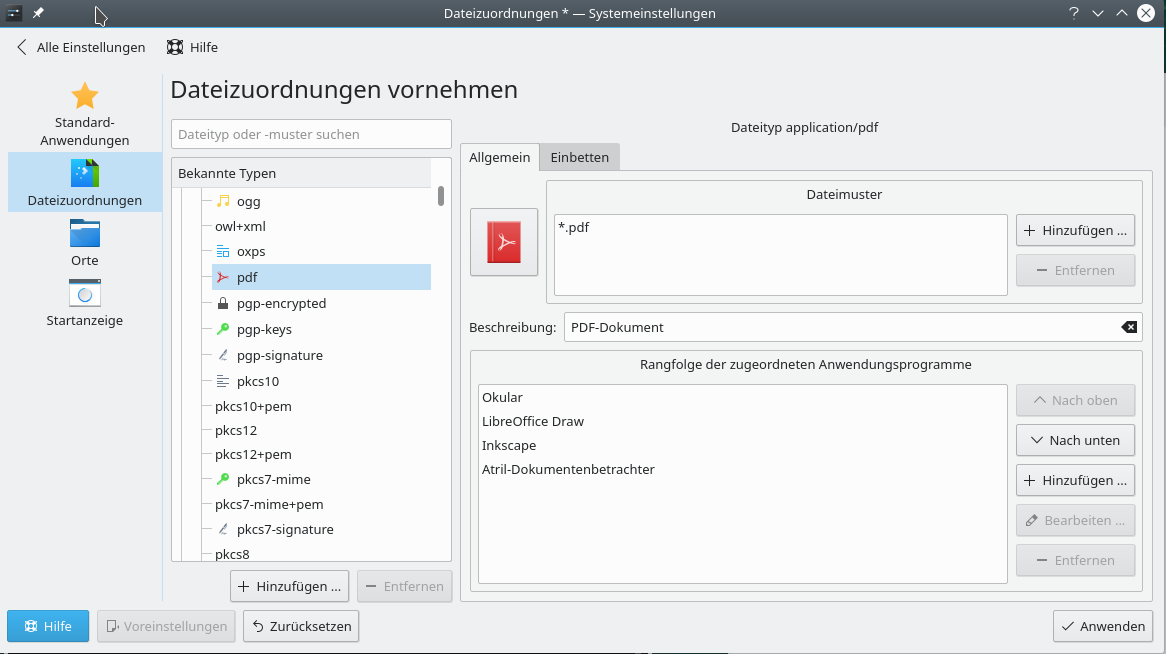Switch to the Einbetten tab
The image size is (1166, 654).
(x=579, y=157)
